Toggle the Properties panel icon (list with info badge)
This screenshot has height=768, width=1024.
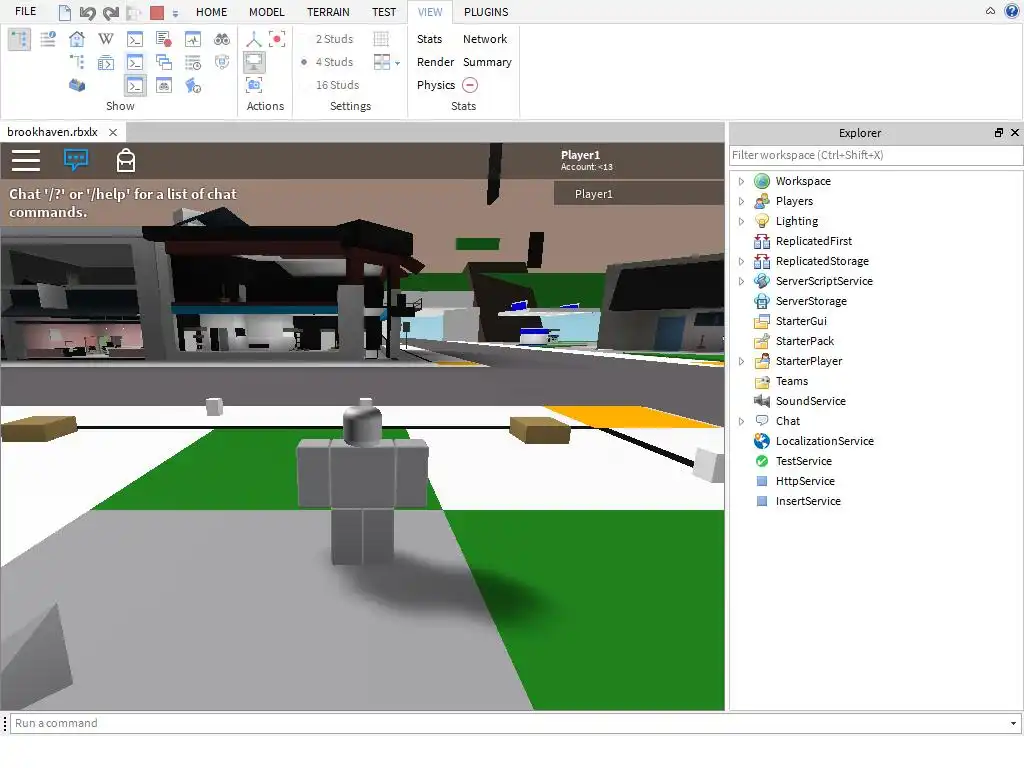pos(48,39)
